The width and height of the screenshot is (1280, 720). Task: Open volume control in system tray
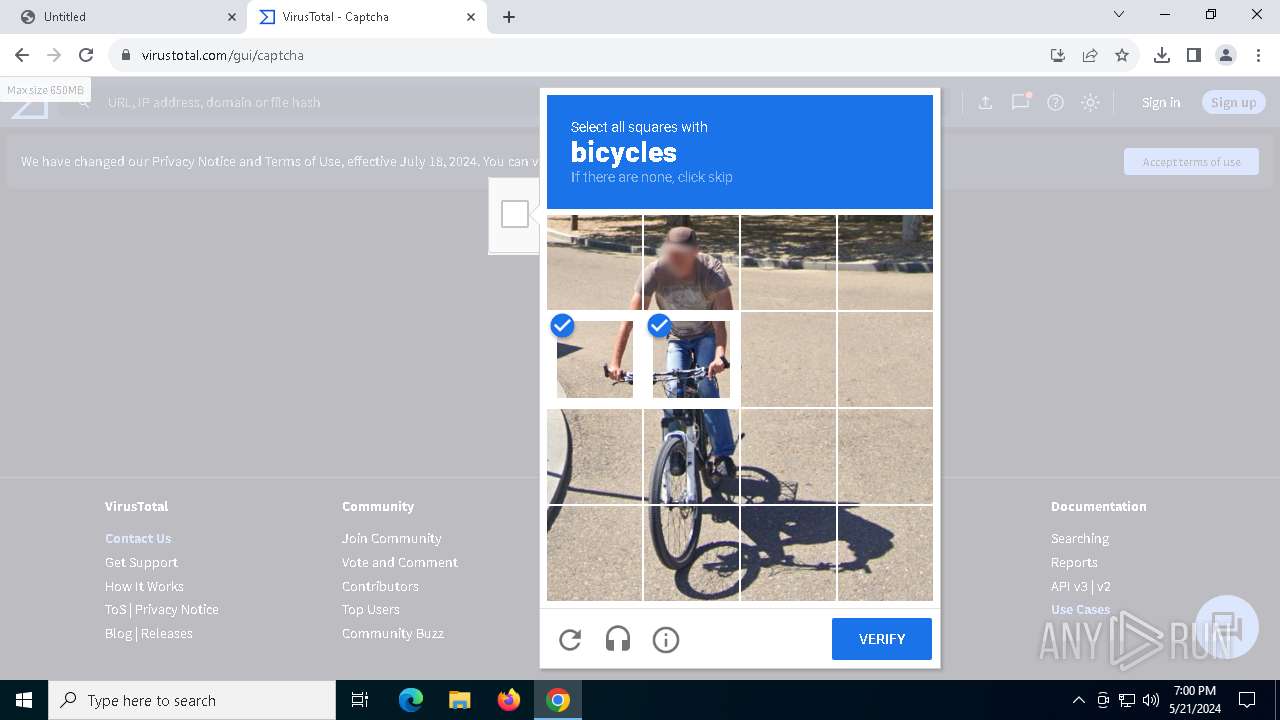[1151, 700]
